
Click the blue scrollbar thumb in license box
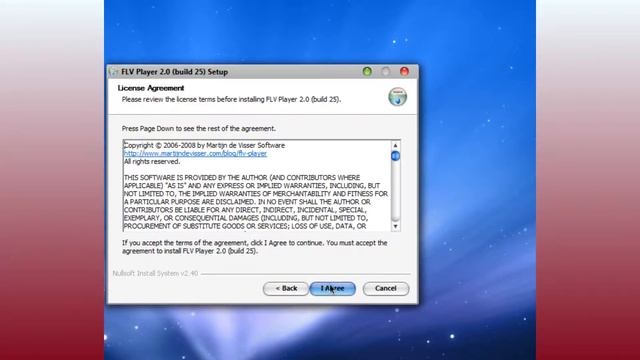coord(395,156)
